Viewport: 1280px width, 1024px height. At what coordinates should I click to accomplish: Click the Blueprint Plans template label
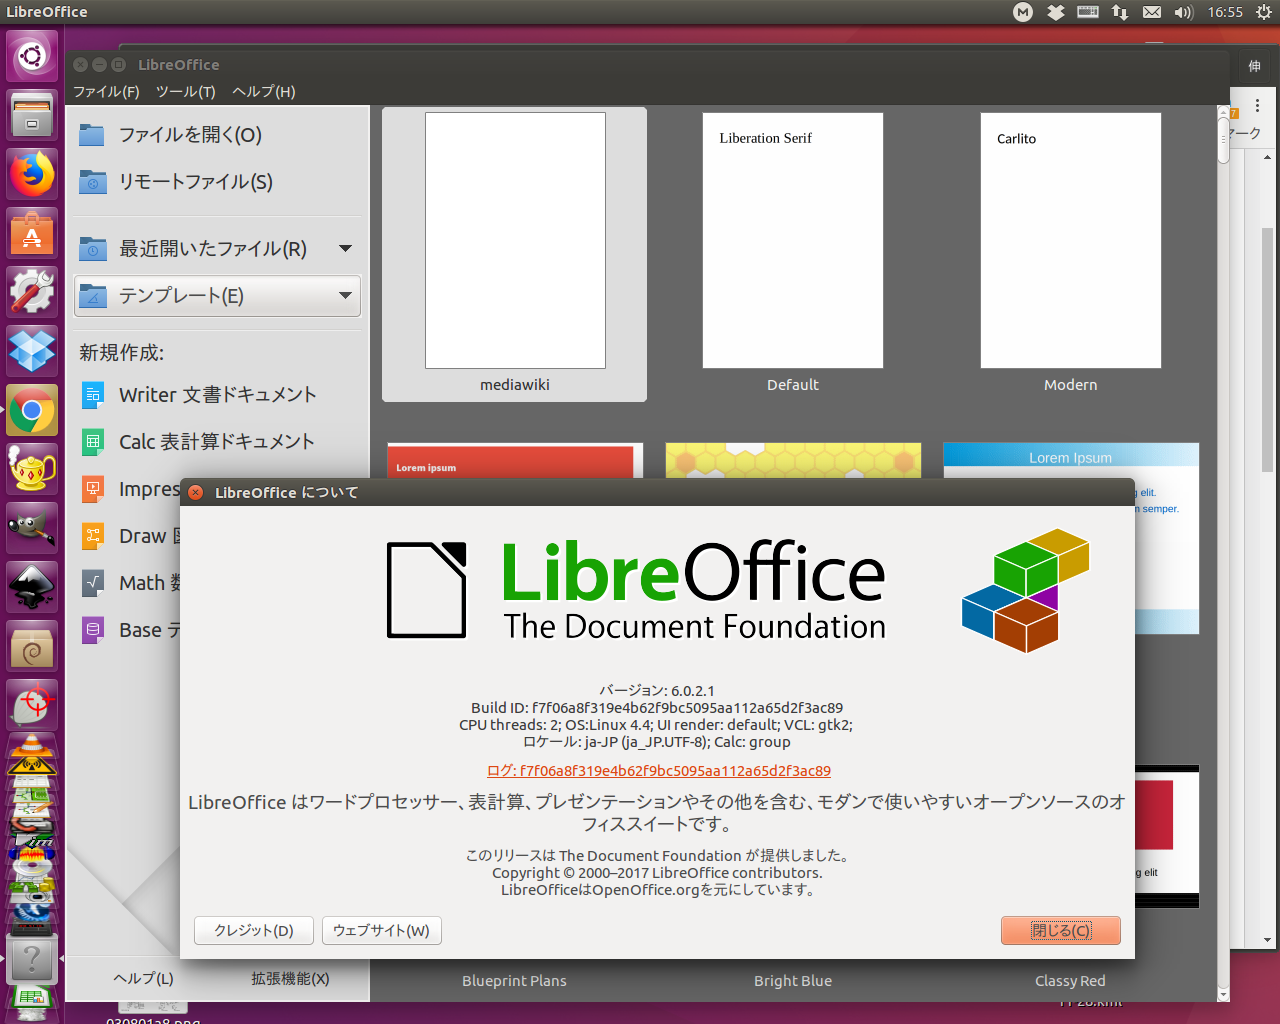[x=515, y=981]
